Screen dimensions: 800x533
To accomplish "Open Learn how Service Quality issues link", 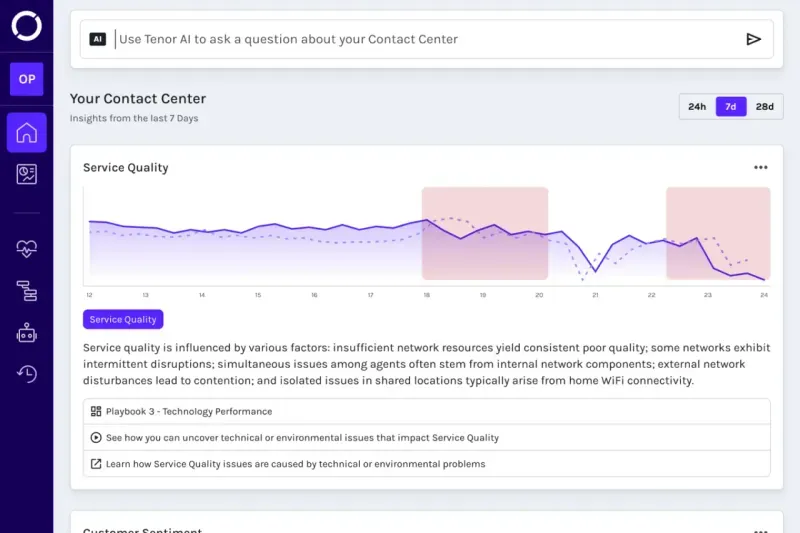I will click(295, 464).
